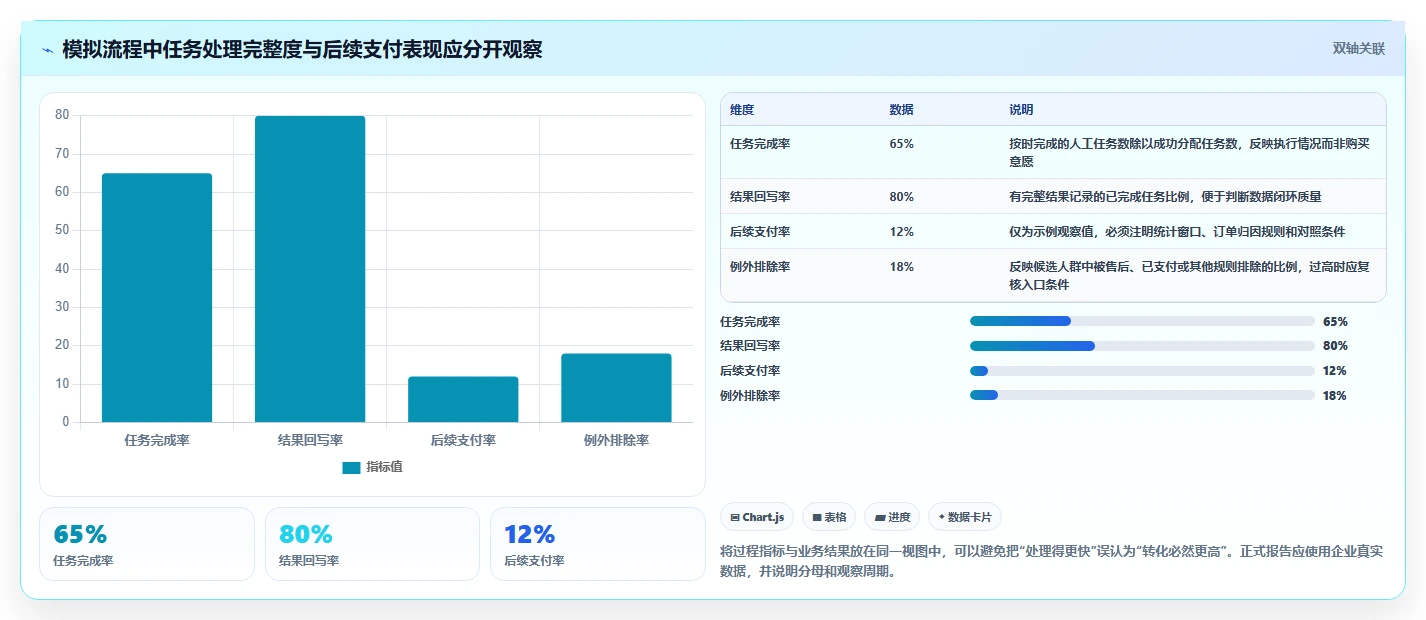Click the 维度 table column header
The height and width of the screenshot is (620, 1426).
[742, 110]
